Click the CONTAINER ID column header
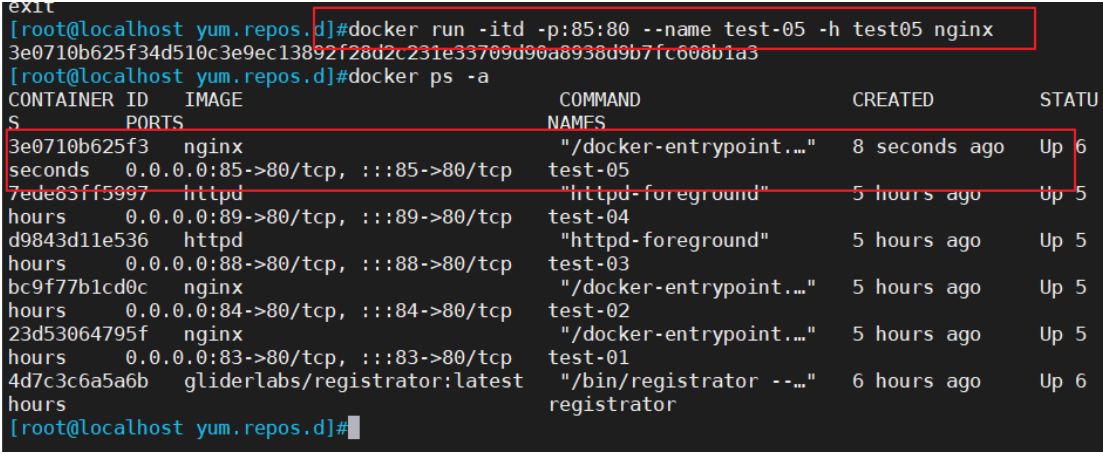The image size is (1103, 454). pyautogui.click(x=78, y=100)
